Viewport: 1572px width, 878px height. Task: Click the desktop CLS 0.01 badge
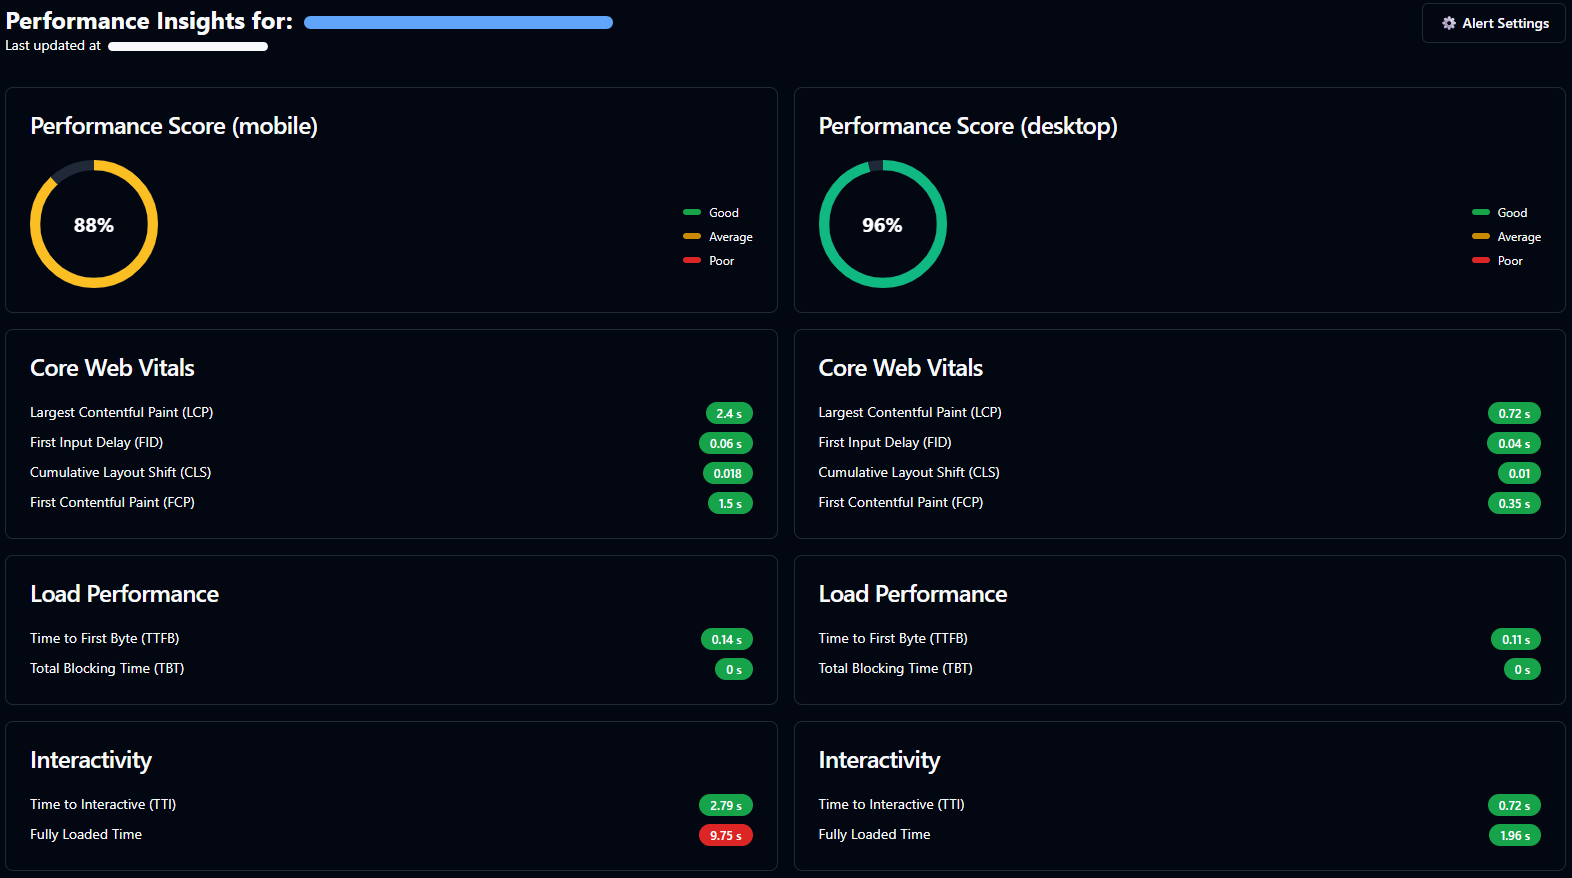coord(1519,473)
